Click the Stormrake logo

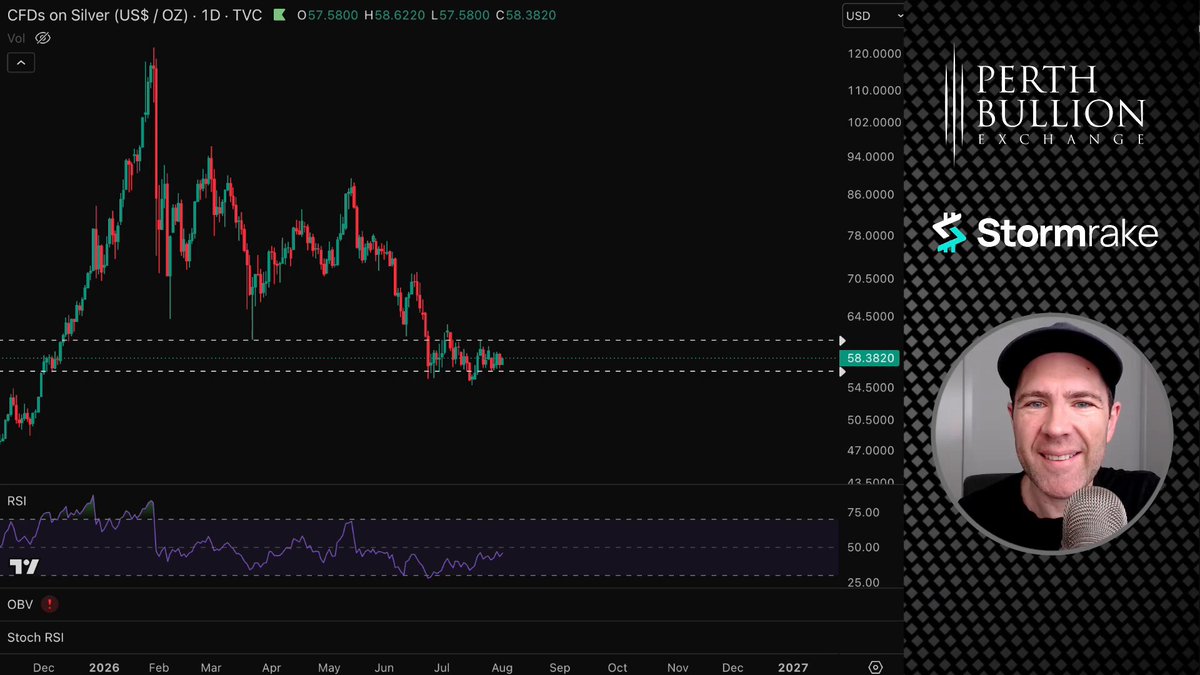tap(1045, 233)
